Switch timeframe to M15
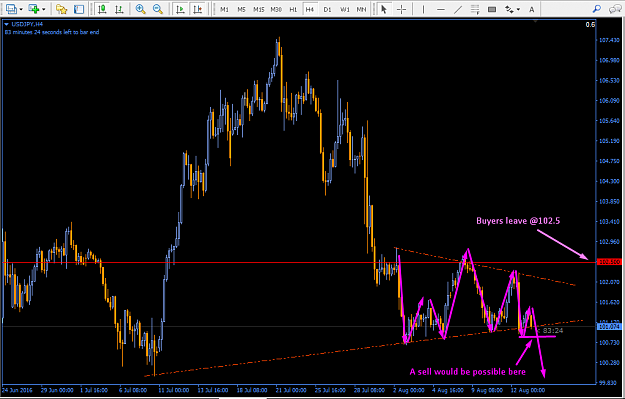 click(259, 9)
